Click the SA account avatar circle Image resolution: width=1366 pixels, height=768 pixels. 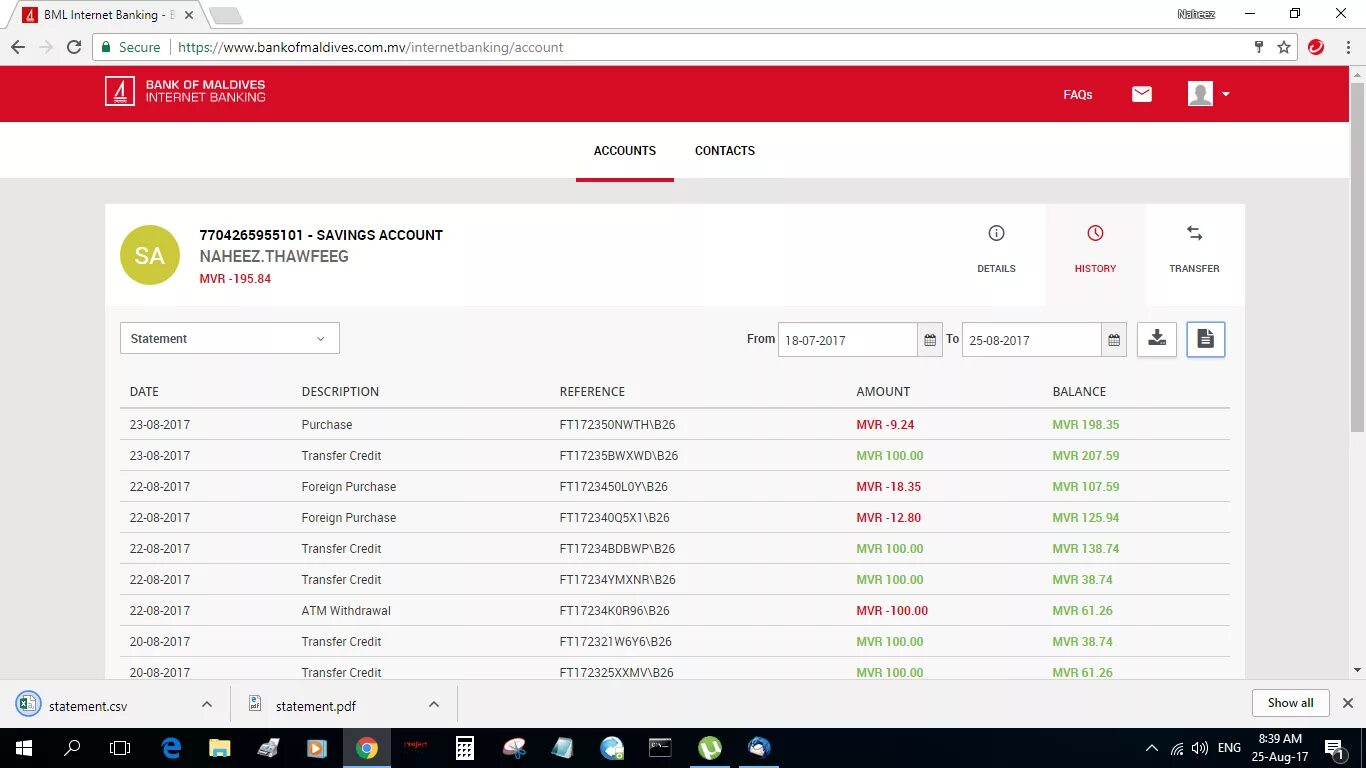[x=149, y=255]
